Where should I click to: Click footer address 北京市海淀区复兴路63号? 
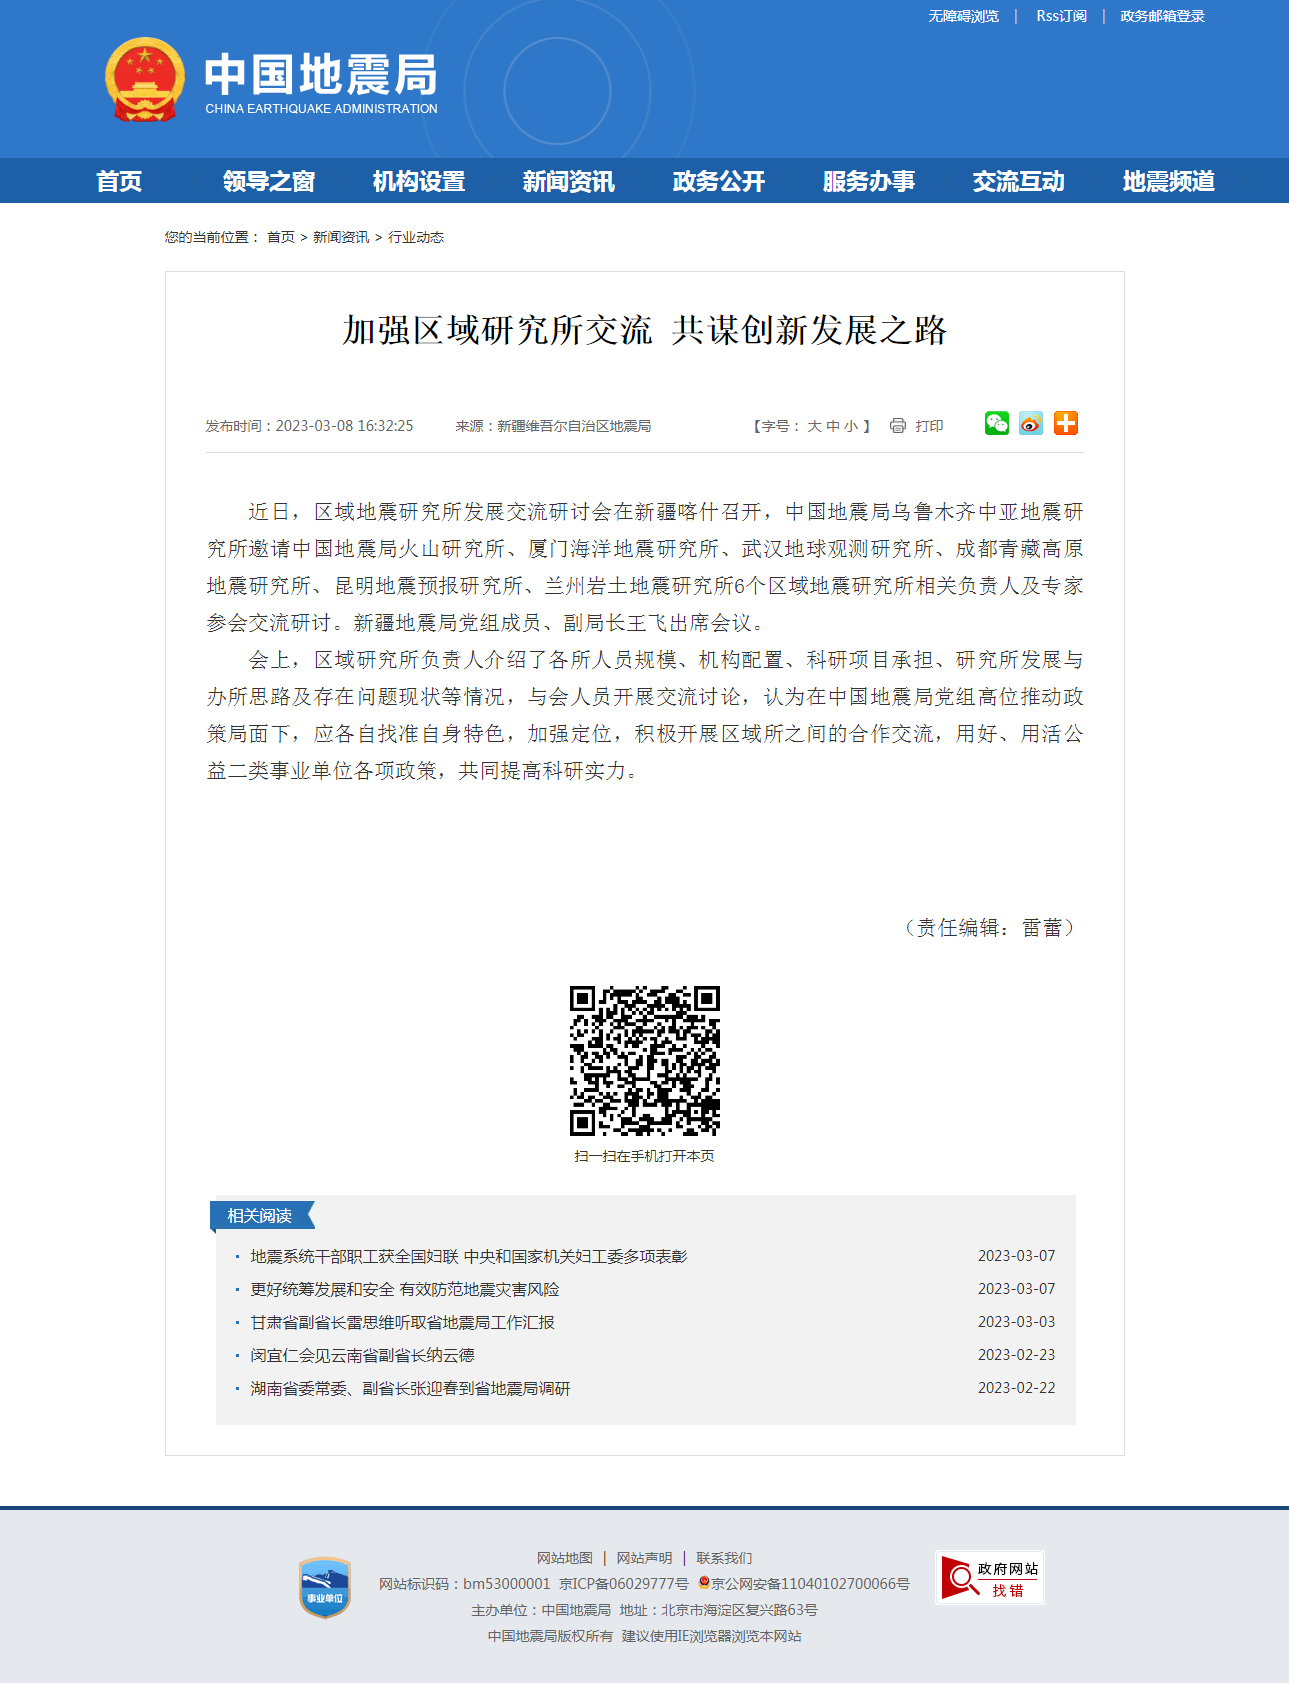tap(739, 1610)
